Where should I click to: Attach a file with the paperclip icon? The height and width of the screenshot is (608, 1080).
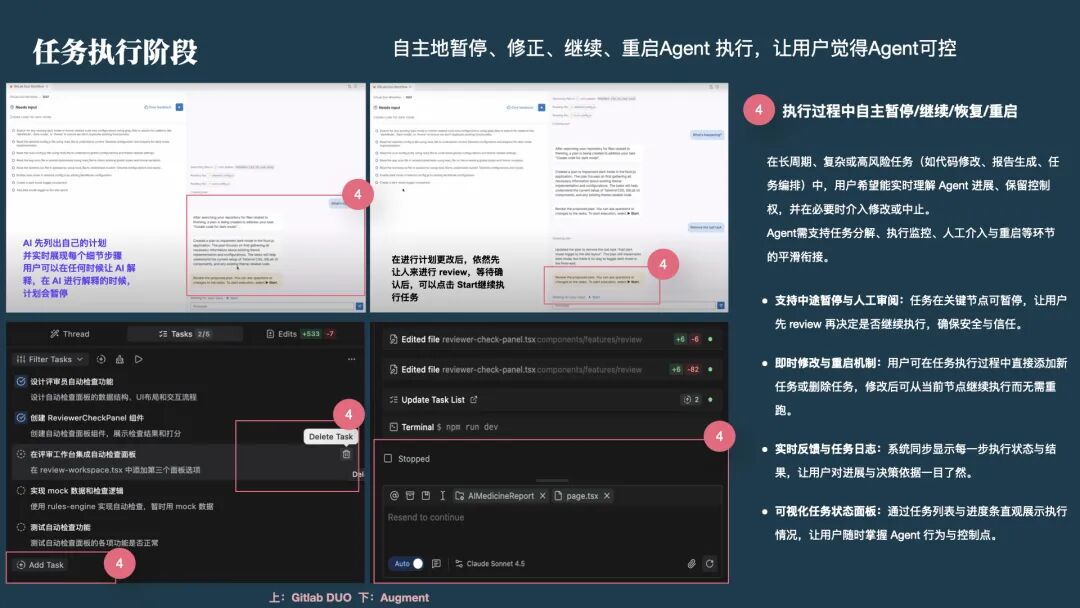[691, 562]
